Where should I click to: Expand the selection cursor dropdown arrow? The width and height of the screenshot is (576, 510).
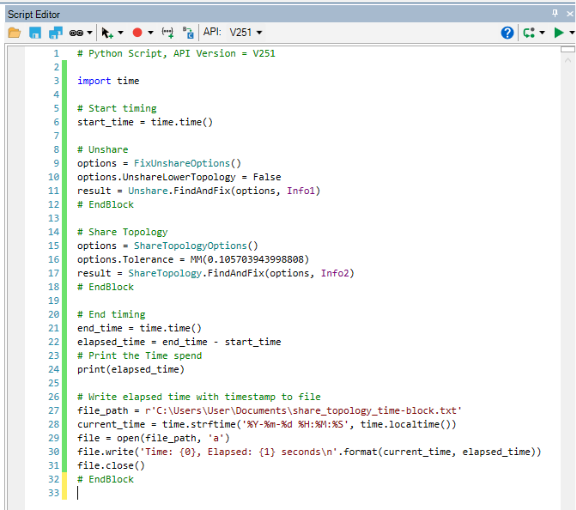[x=120, y=33]
